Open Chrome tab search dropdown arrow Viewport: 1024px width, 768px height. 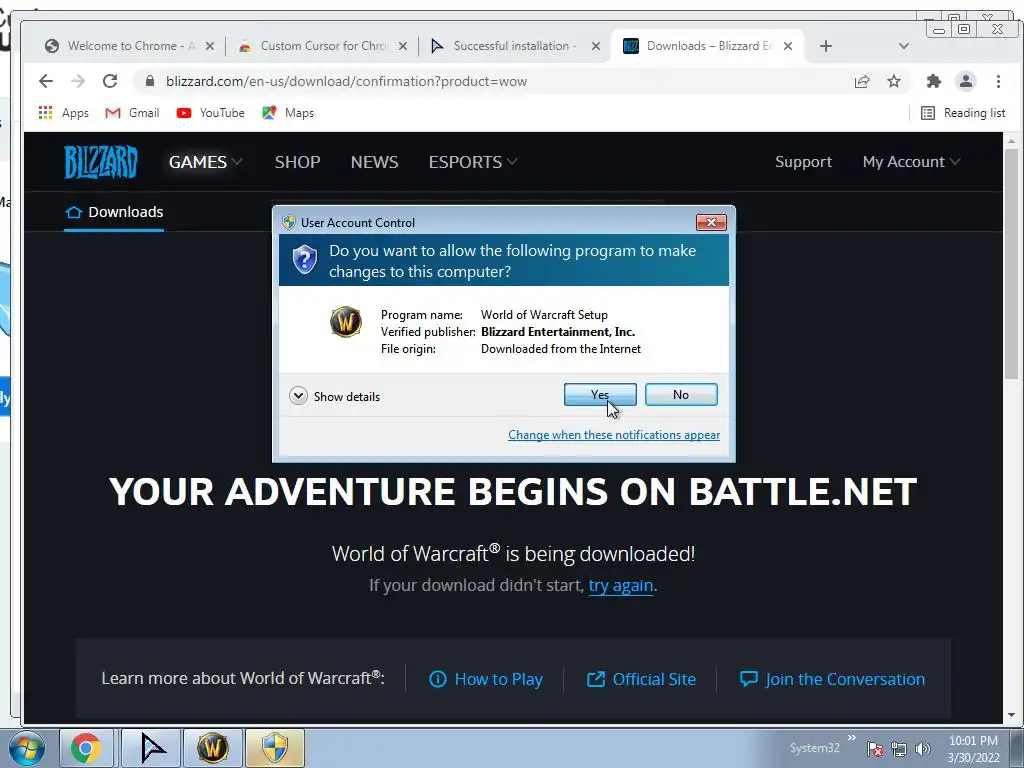pyautogui.click(x=904, y=46)
